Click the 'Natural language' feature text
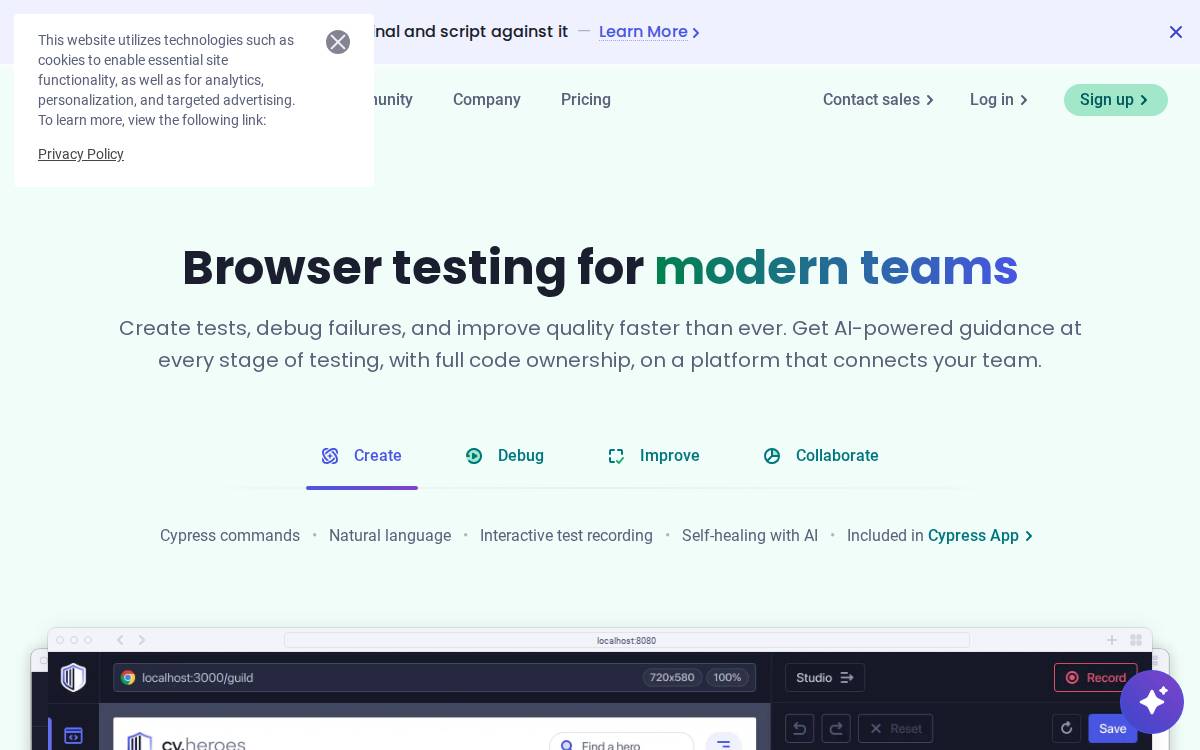 (x=390, y=536)
